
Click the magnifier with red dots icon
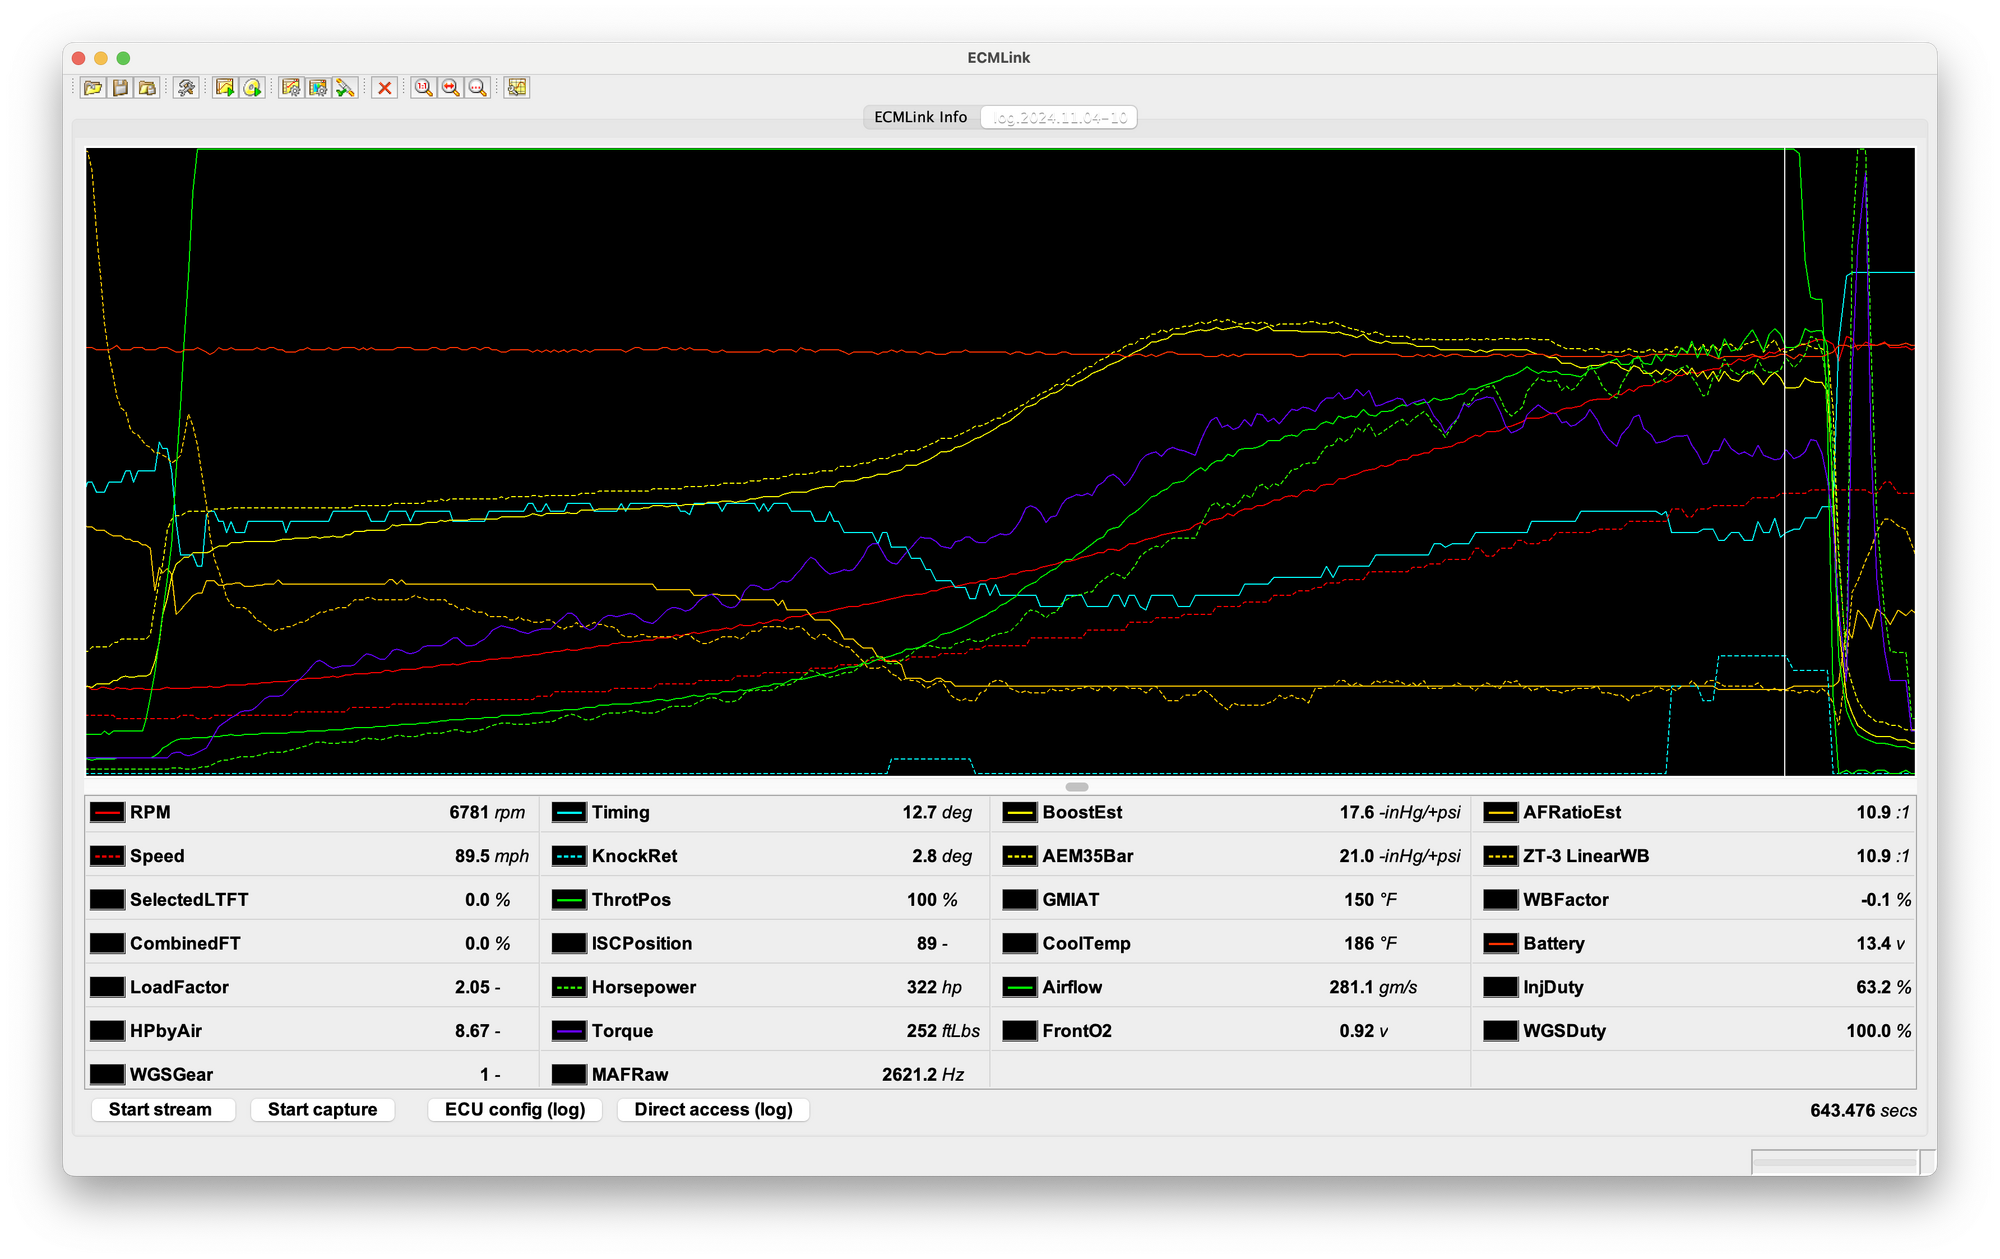tap(478, 88)
